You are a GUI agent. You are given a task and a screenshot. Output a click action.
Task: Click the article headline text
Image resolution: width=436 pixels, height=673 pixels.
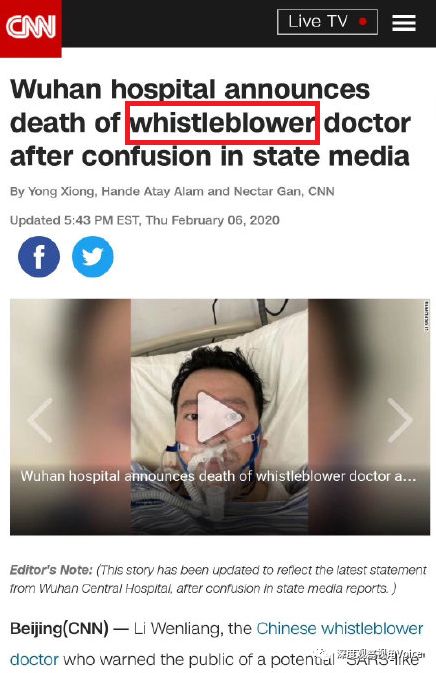210,123
